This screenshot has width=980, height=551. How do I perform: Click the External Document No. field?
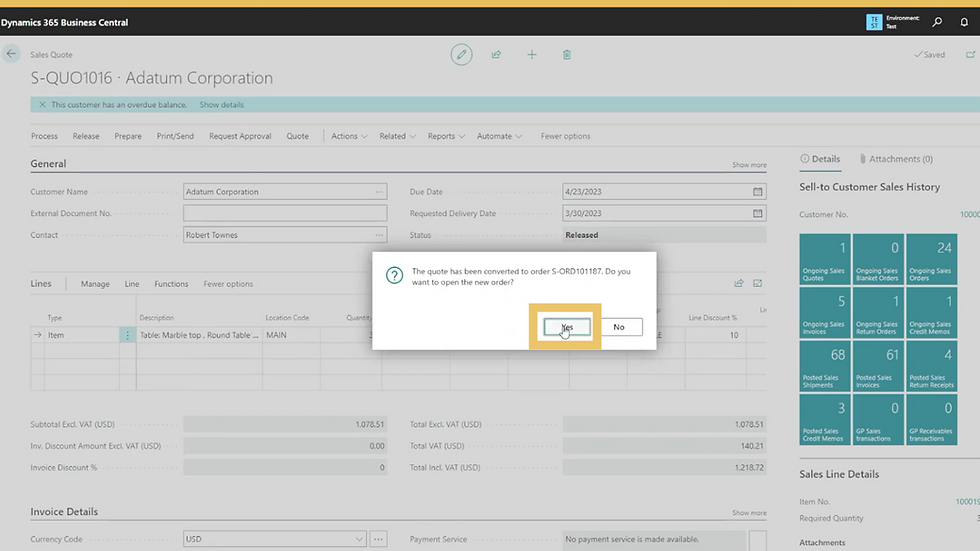(x=285, y=213)
